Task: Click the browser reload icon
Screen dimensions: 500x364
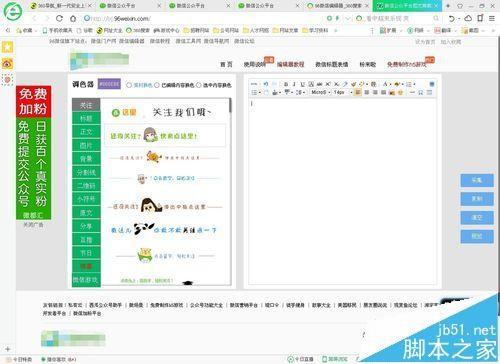Action: (x=59, y=18)
